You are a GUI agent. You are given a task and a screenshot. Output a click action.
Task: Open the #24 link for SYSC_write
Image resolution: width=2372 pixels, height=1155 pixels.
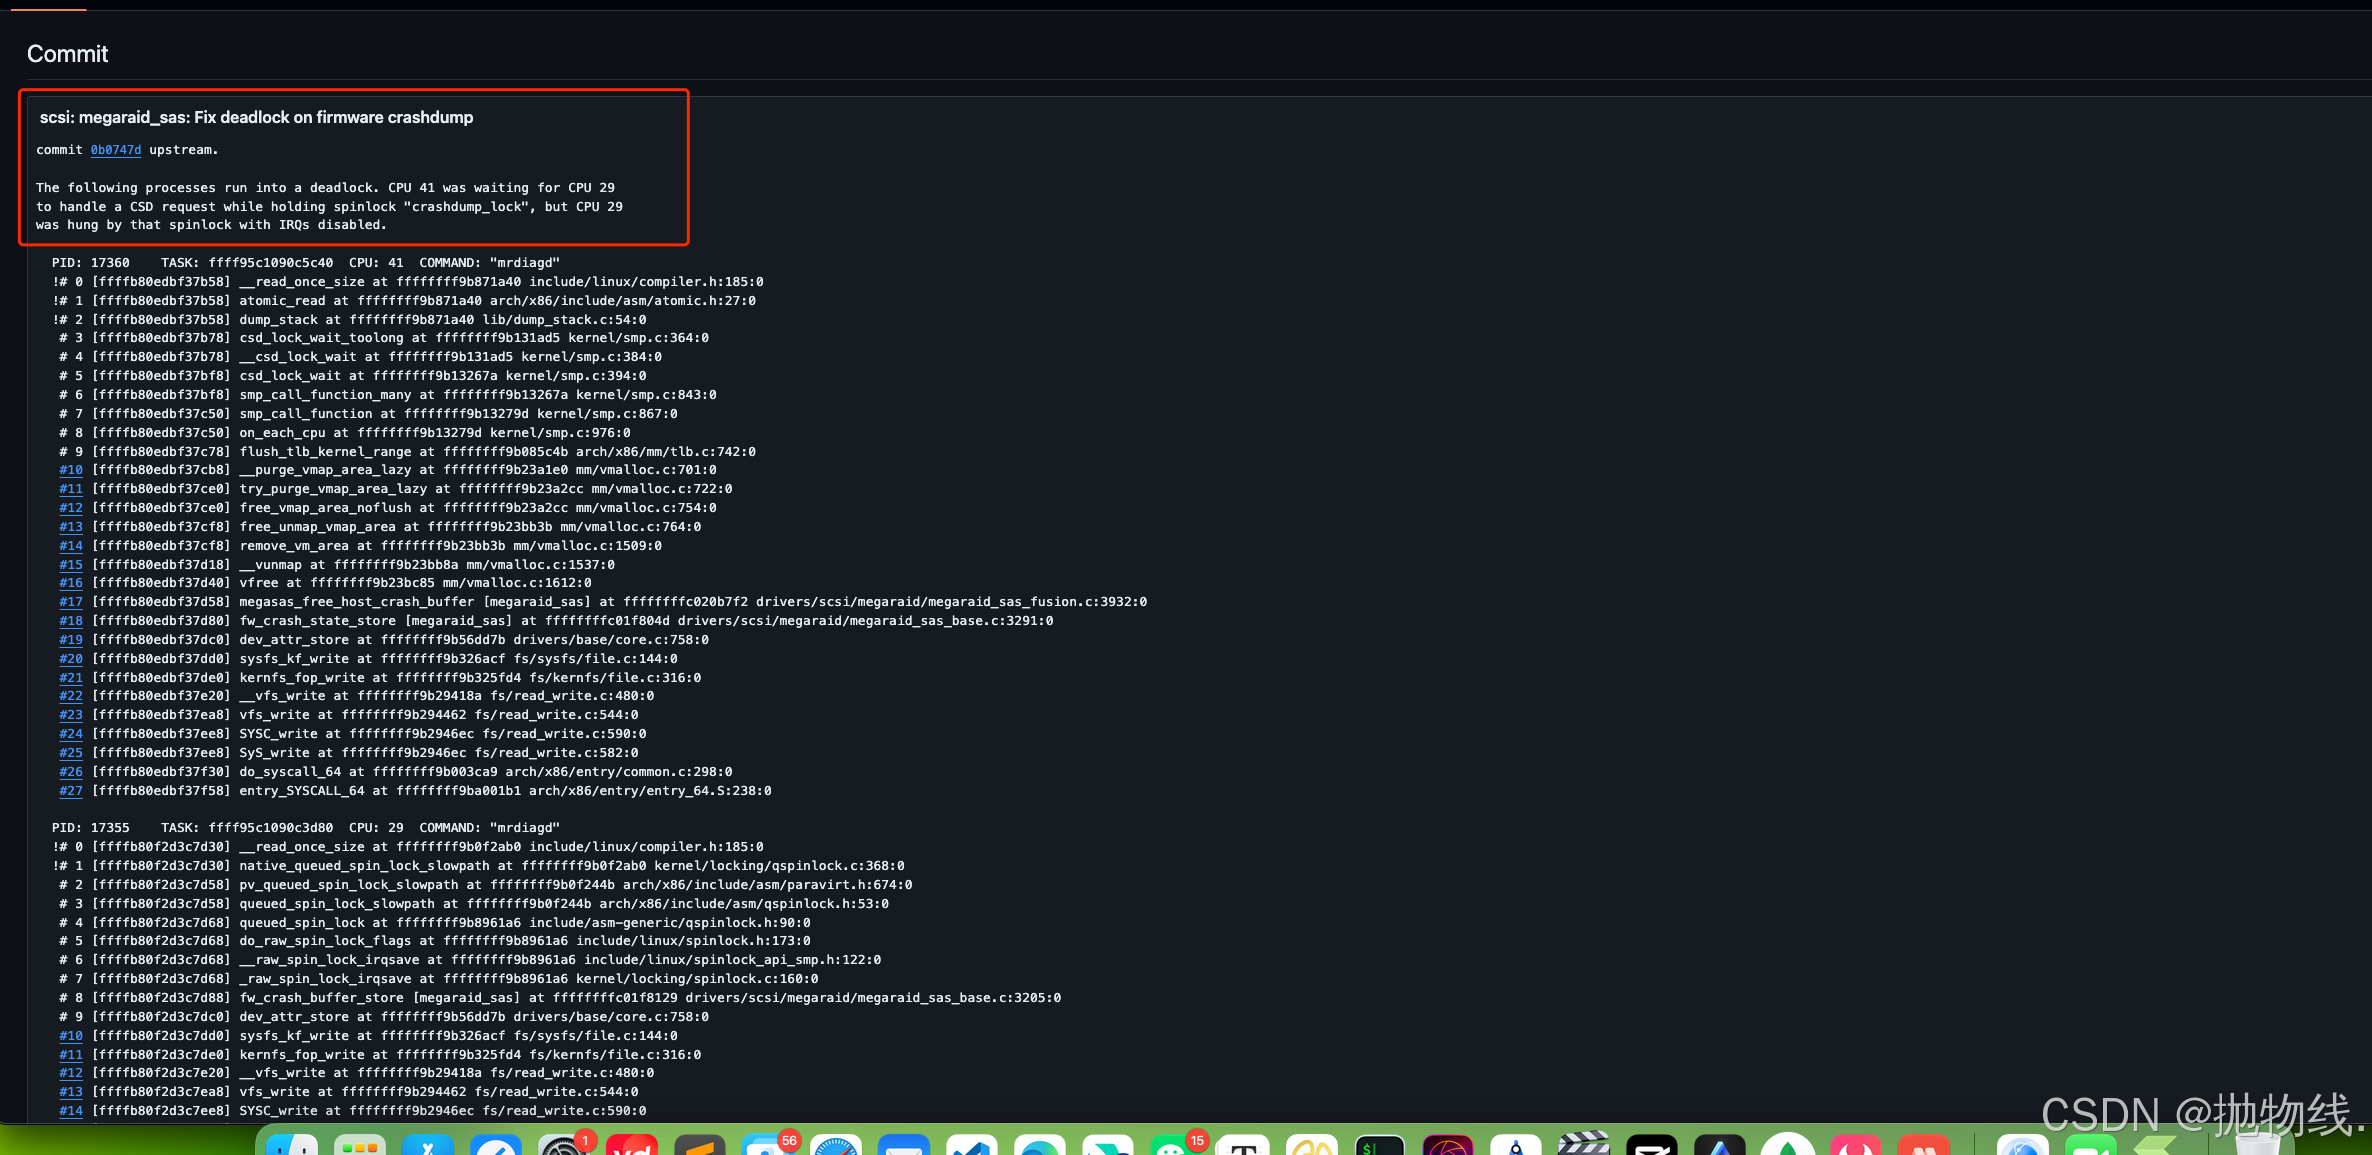[71, 734]
